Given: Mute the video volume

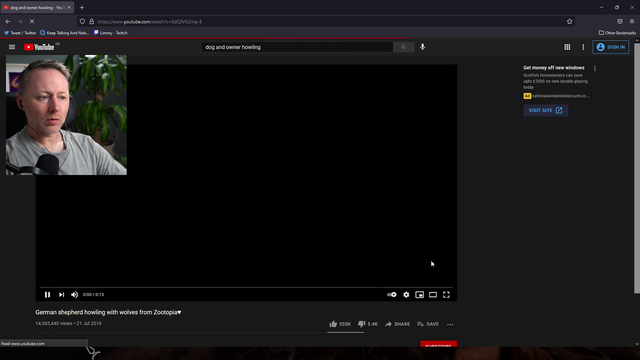Looking at the screenshot, I should point(74,294).
